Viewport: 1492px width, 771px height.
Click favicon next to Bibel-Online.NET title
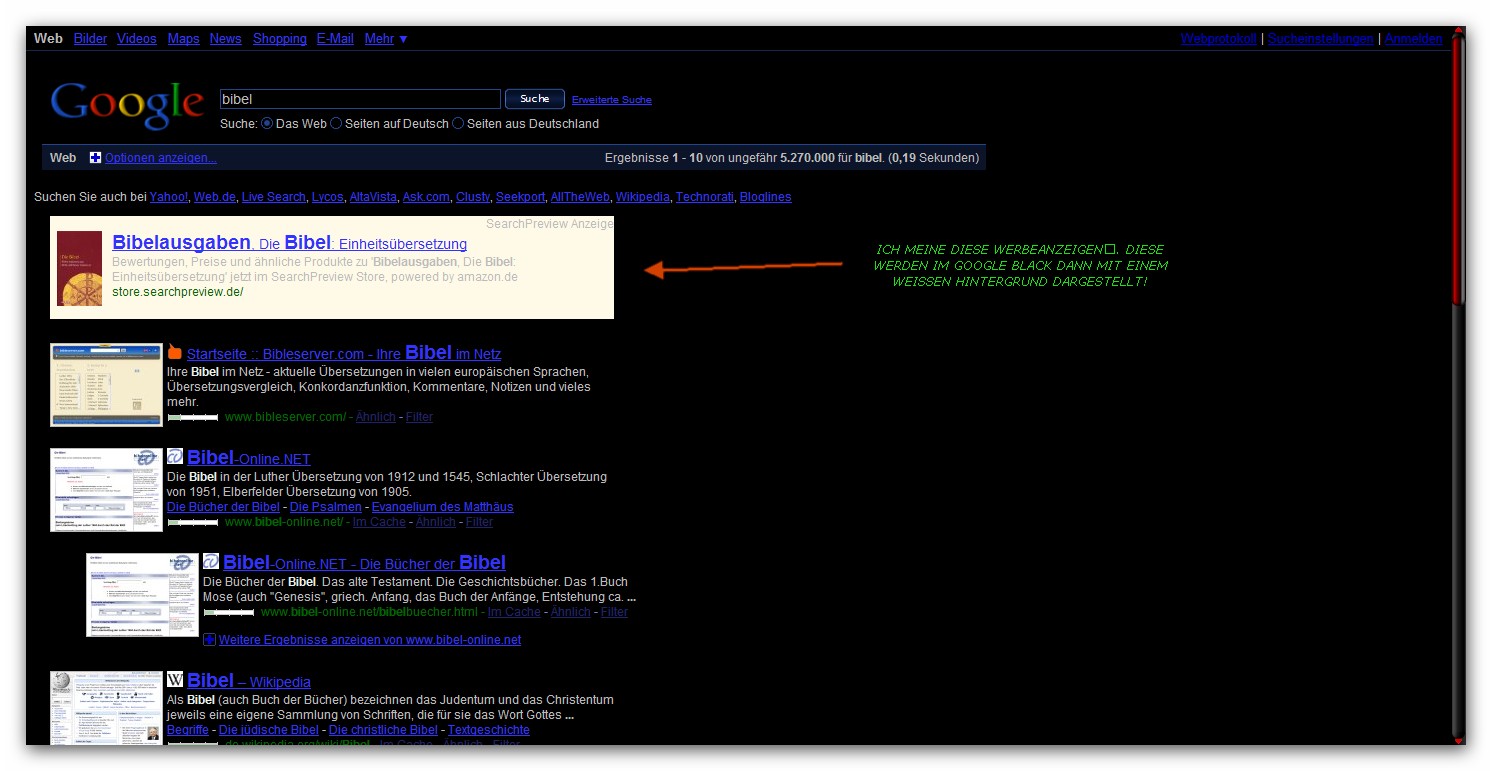pos(175,457)
